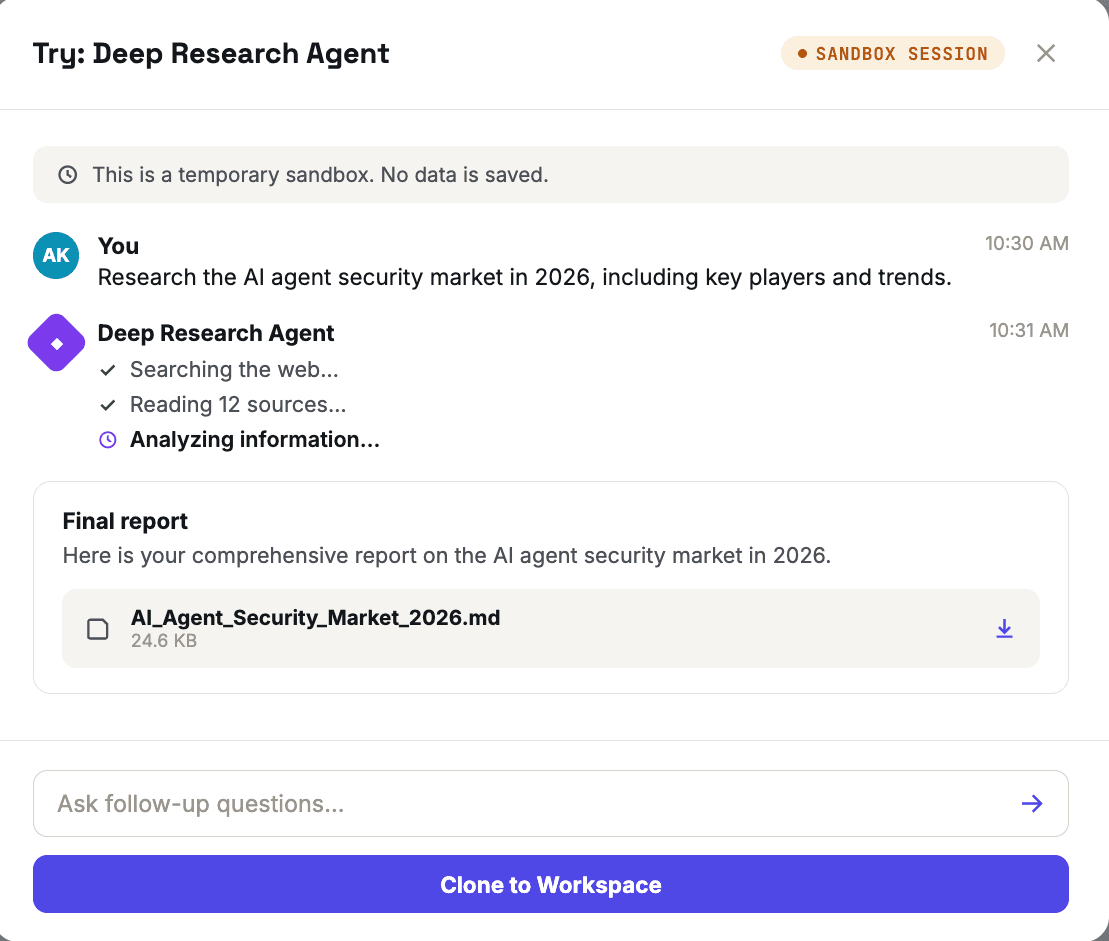Close the Deep Research Agent dialog

pos(1045,53)
